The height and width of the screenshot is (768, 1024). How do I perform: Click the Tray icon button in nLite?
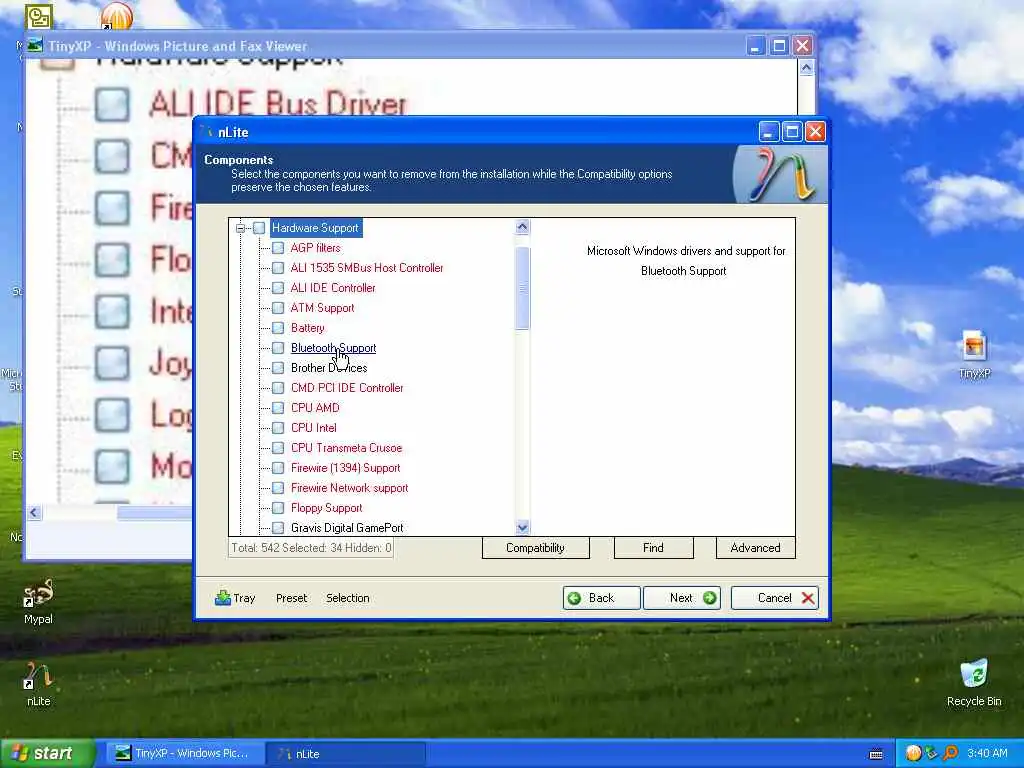tap(235, 598)
